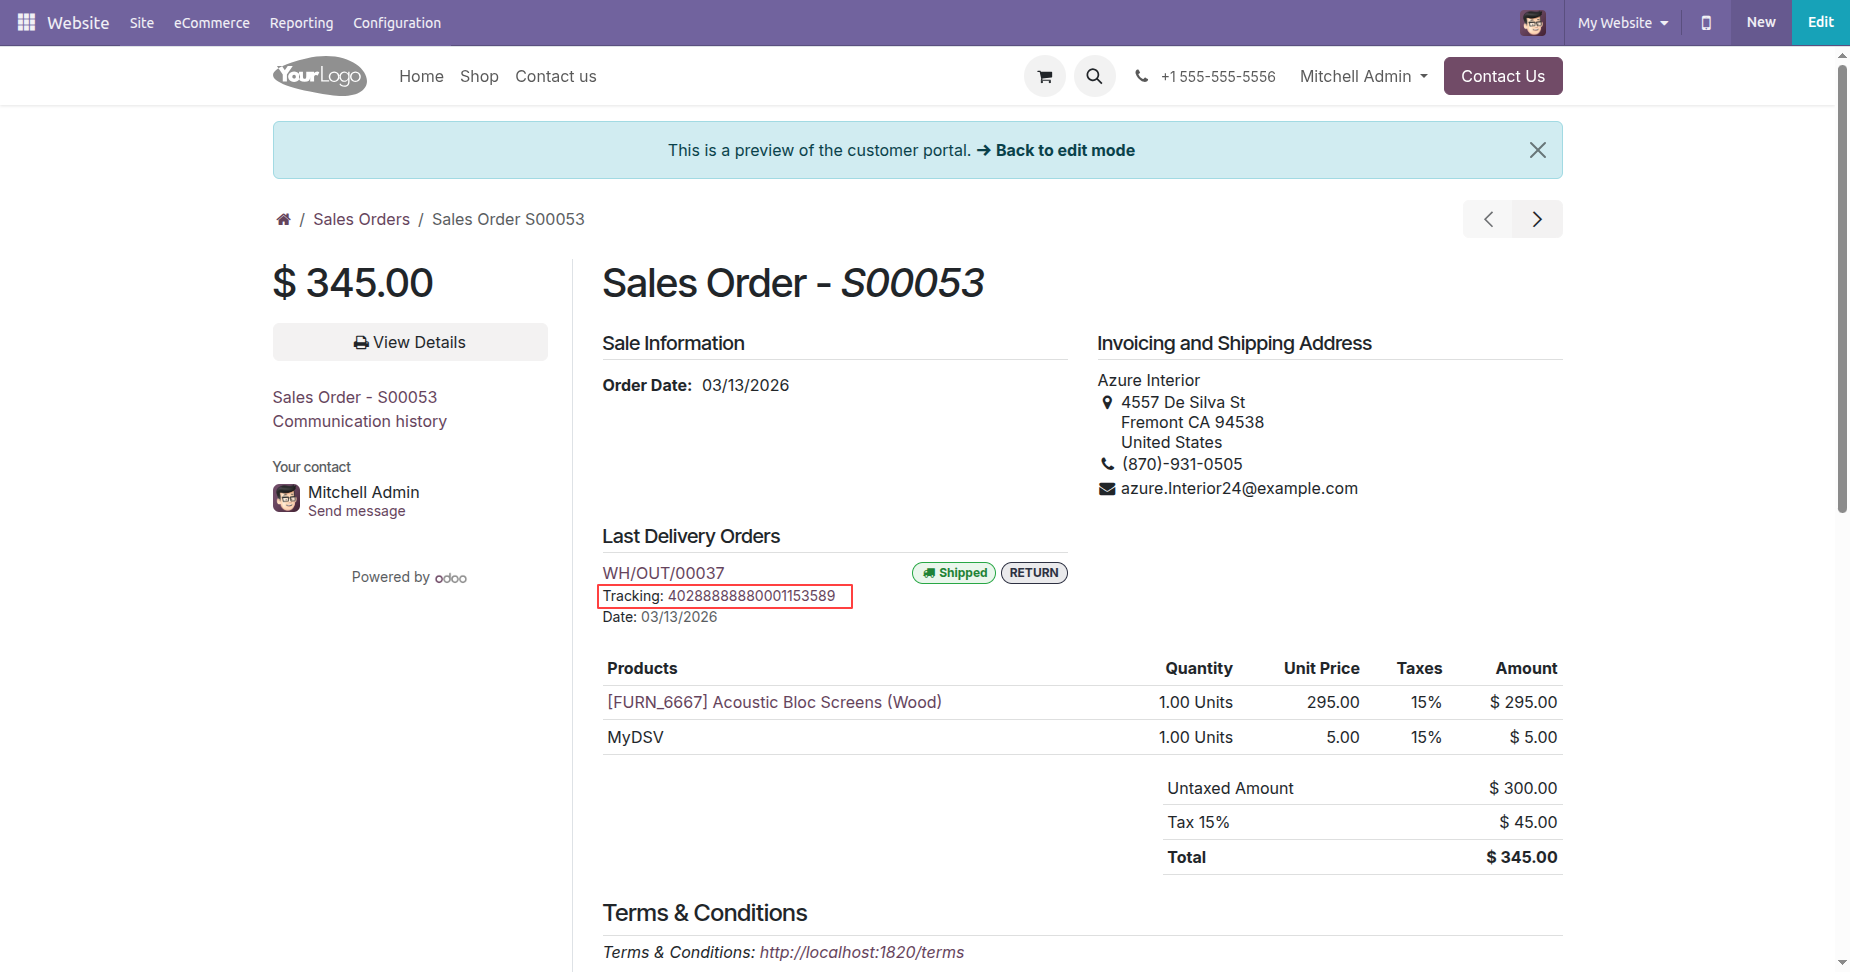The image size is (1850, 972).
Task: Click the search magnifier icon
Action: (1094, 76)
